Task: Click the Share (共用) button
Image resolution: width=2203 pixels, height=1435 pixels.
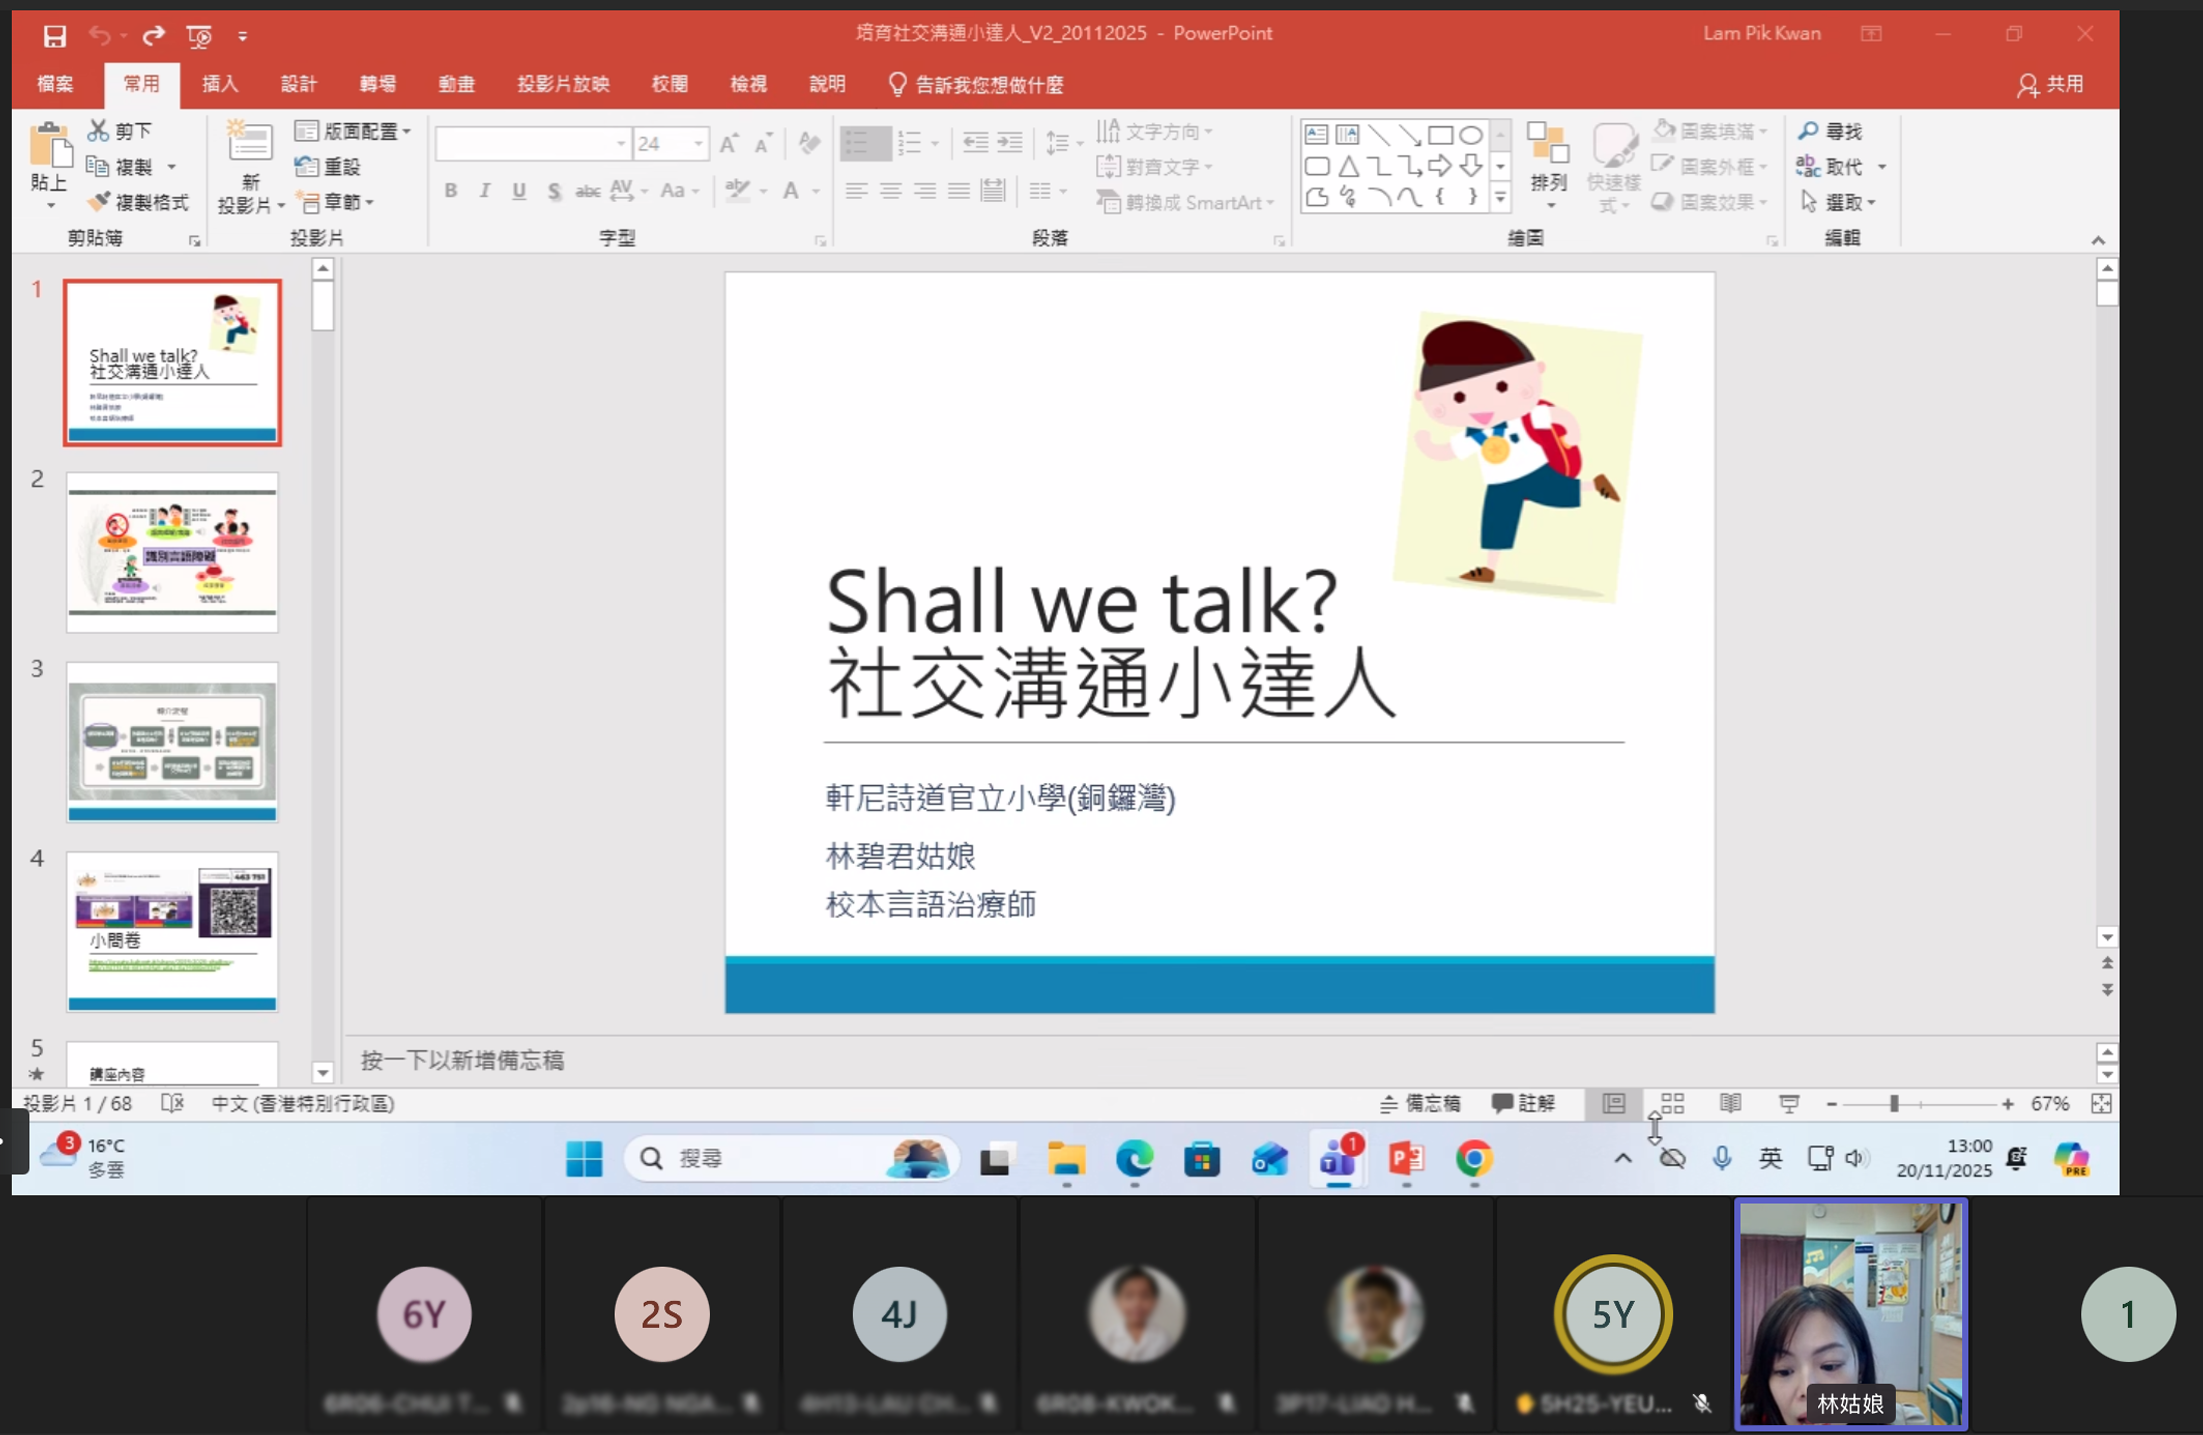Action: pos(2051,84)
